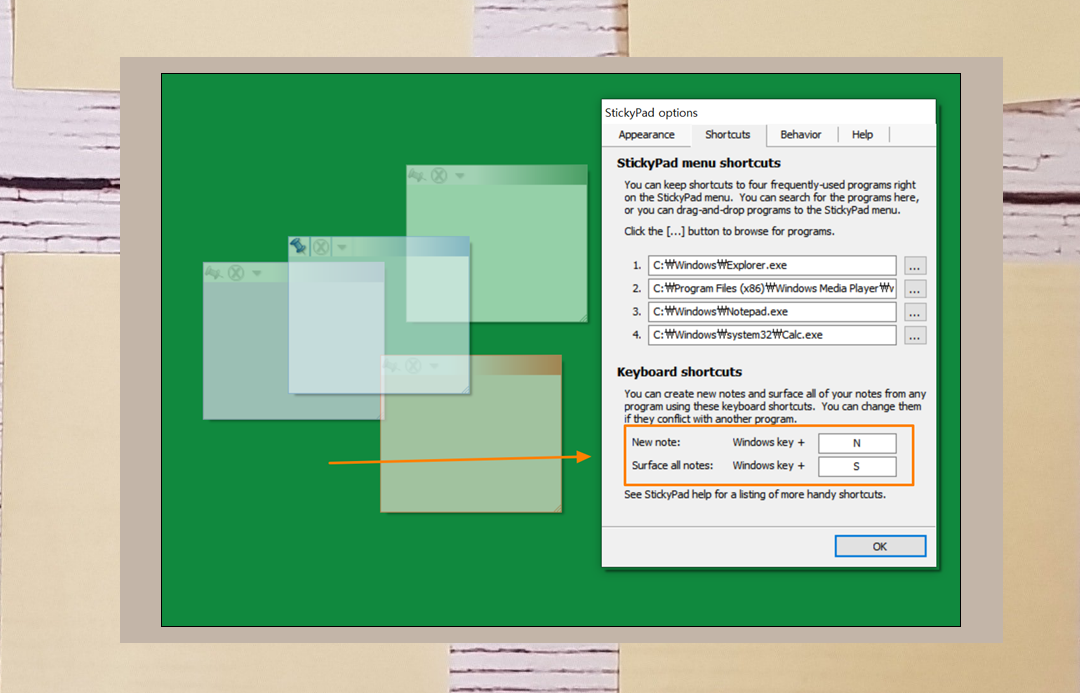Screen dimensions: 1080x693
Task: Click the StickyPad options title text
Action: [651, 112]
